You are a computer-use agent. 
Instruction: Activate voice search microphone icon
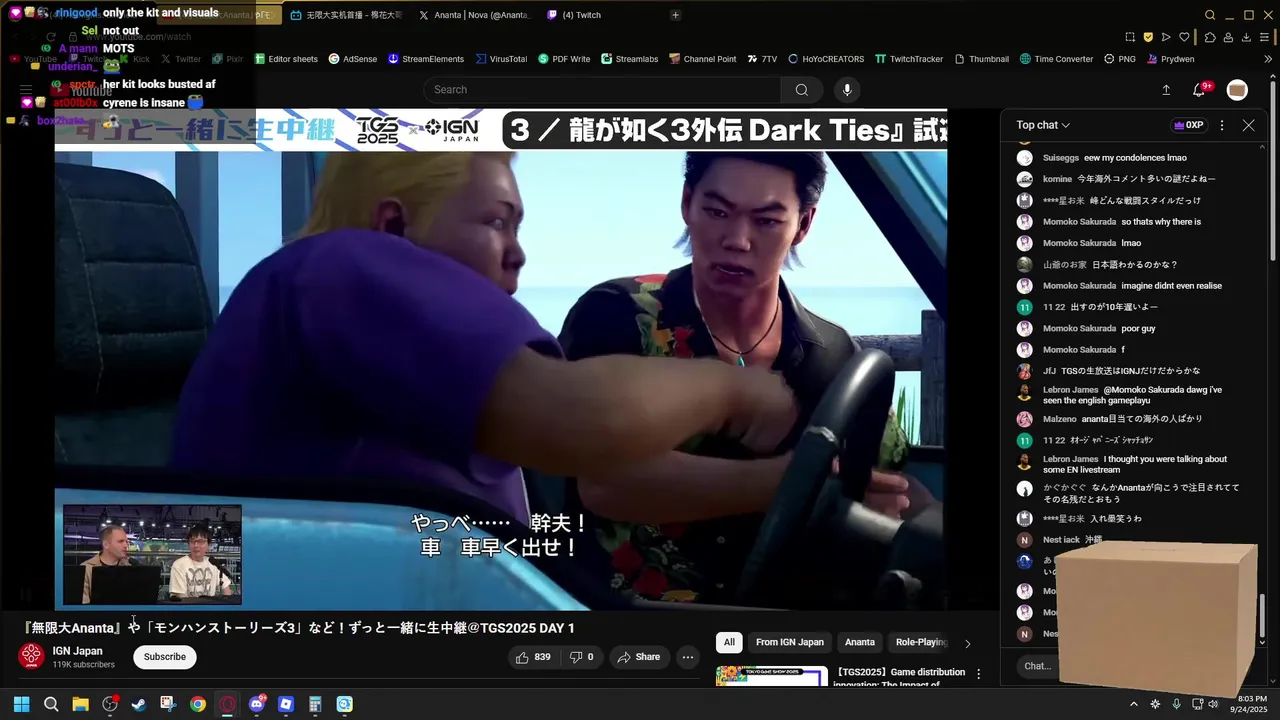847,90
